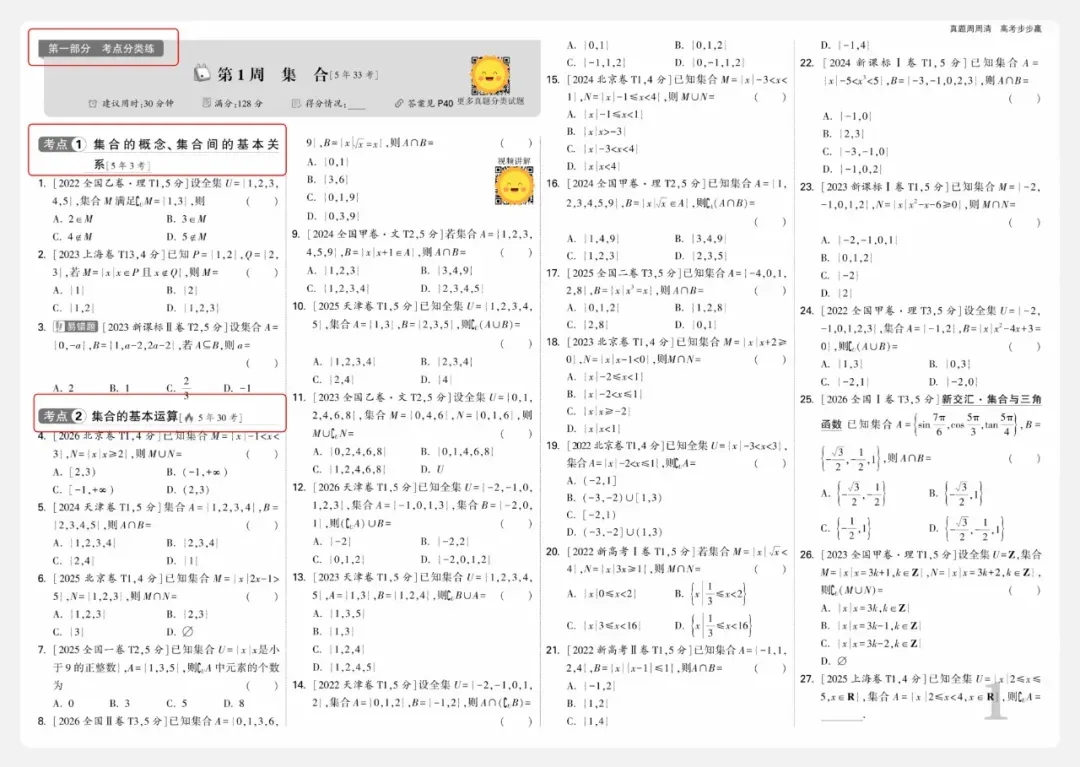Select the "第一部分 考点分类练" banner
The width and height of the screenshot is (1080, 767).
101,48
